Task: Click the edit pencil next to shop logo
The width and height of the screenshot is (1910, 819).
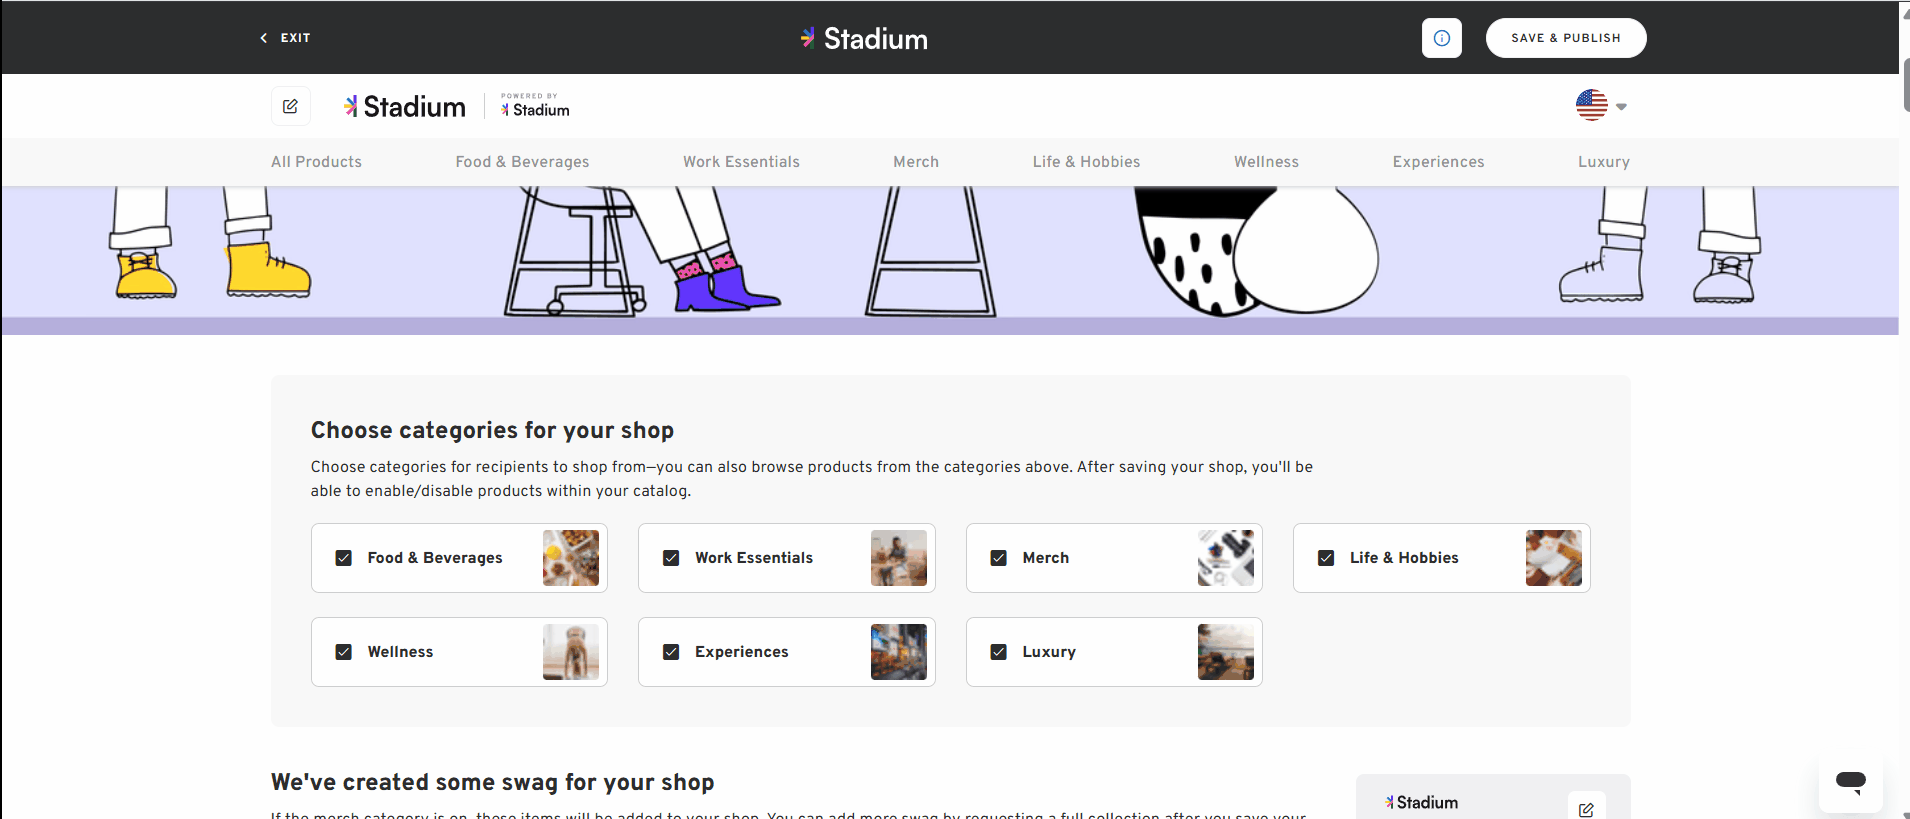Action: pyautogui.click(x=291, y=106)
